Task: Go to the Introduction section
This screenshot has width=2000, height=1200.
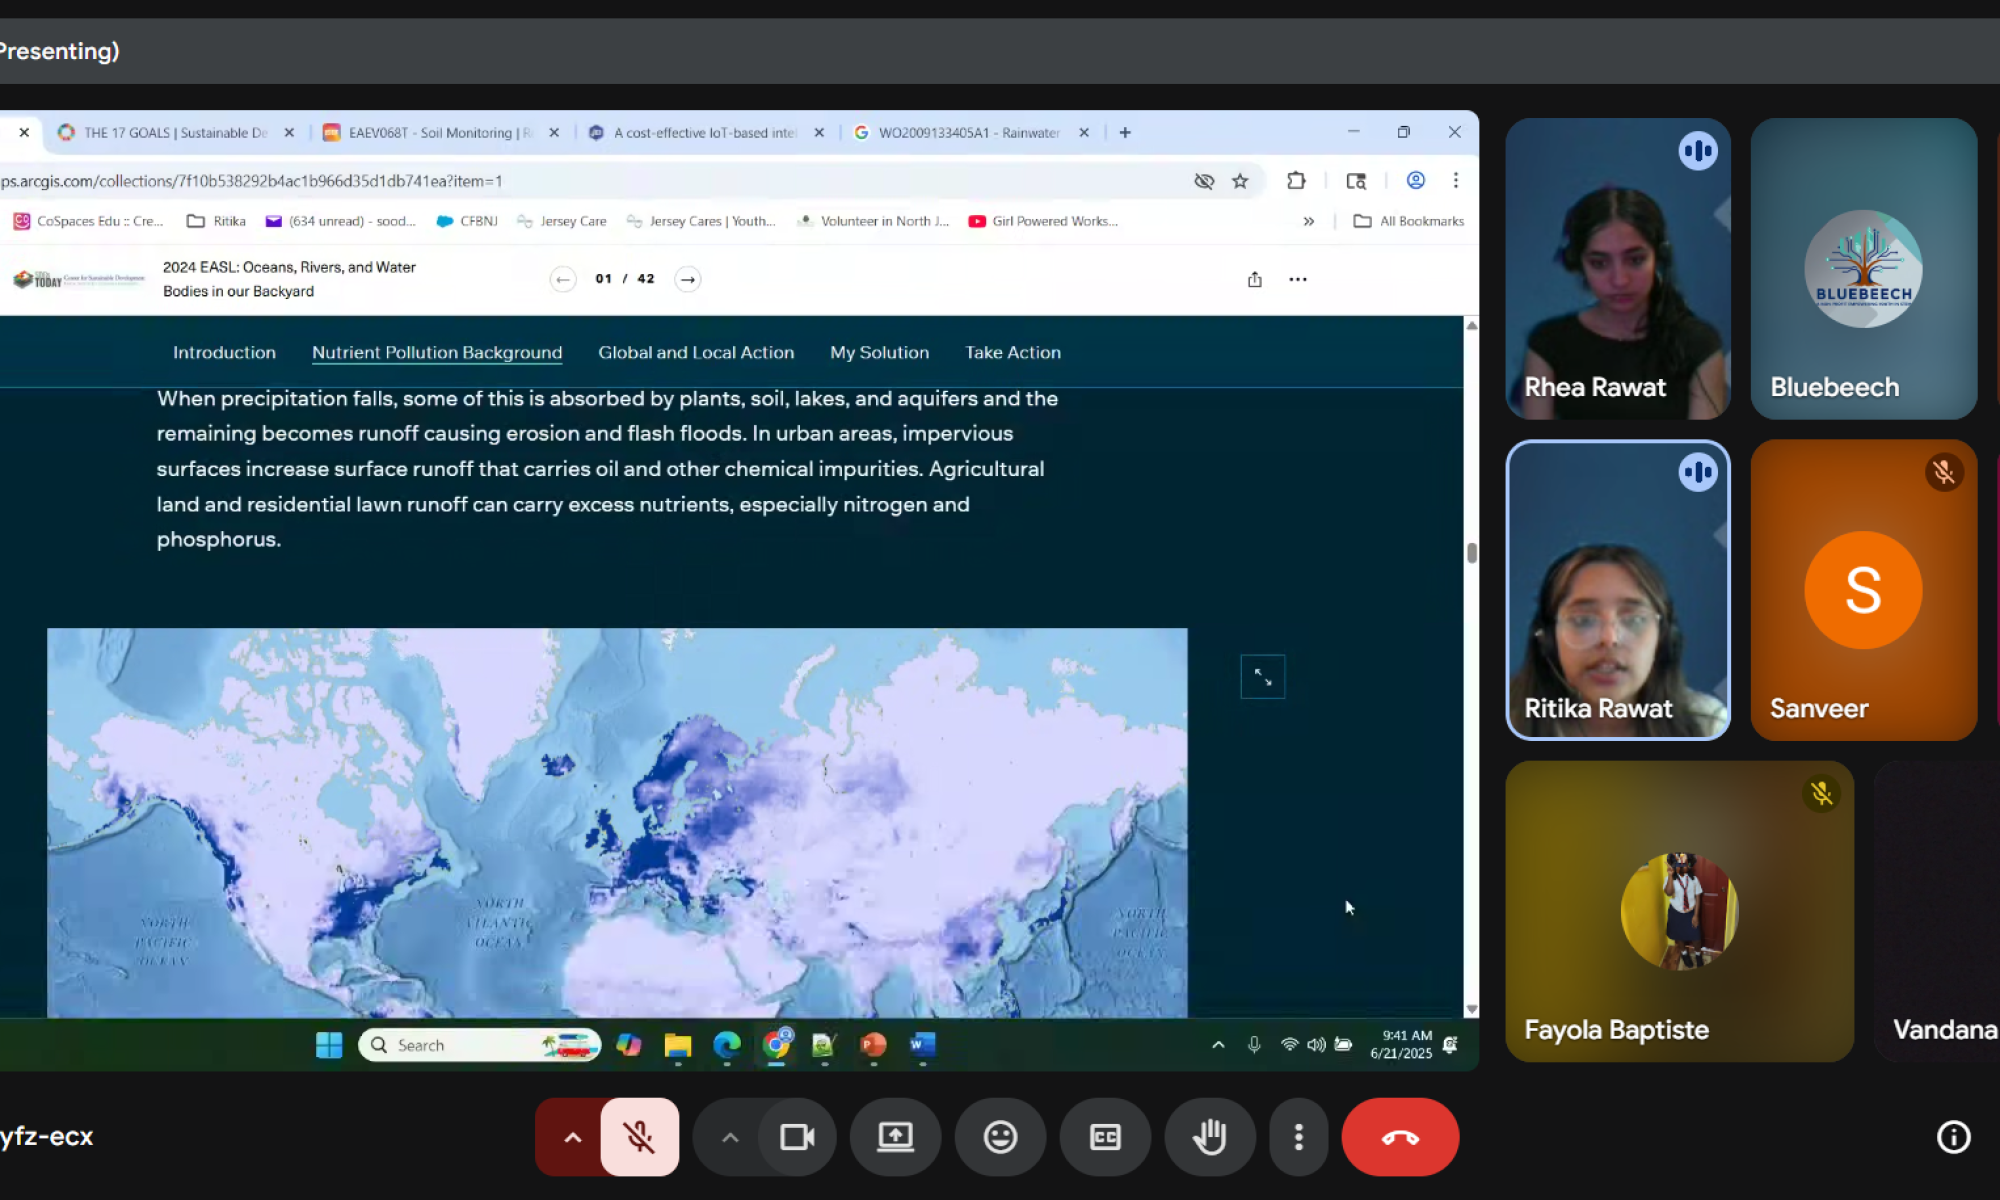Action: click(224, 353)
